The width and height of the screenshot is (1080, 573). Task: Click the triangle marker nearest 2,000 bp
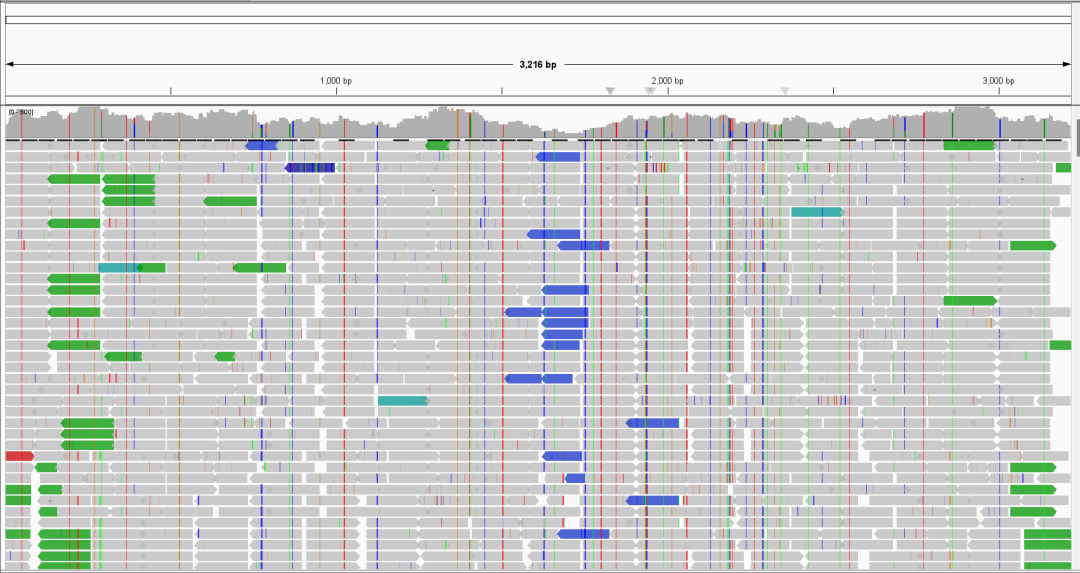pyautogui.click(x=650, y=91)
